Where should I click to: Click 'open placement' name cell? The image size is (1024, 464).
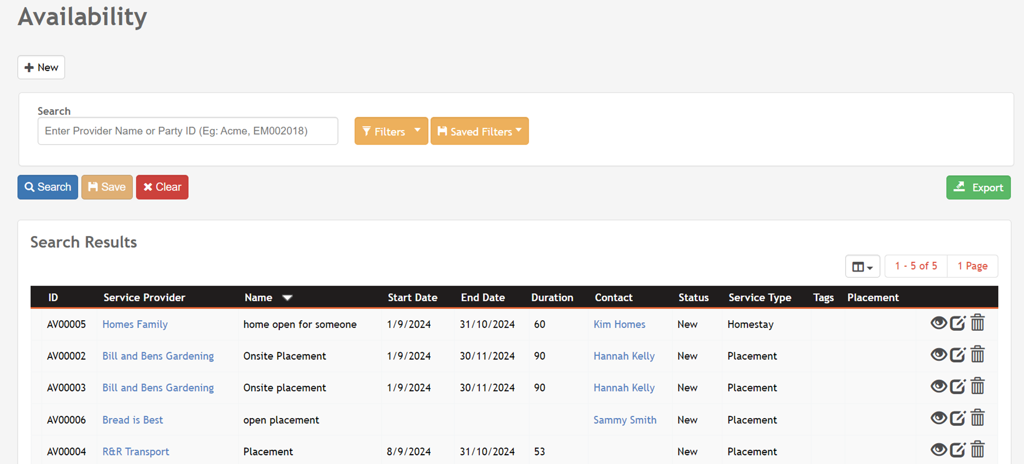281,420
